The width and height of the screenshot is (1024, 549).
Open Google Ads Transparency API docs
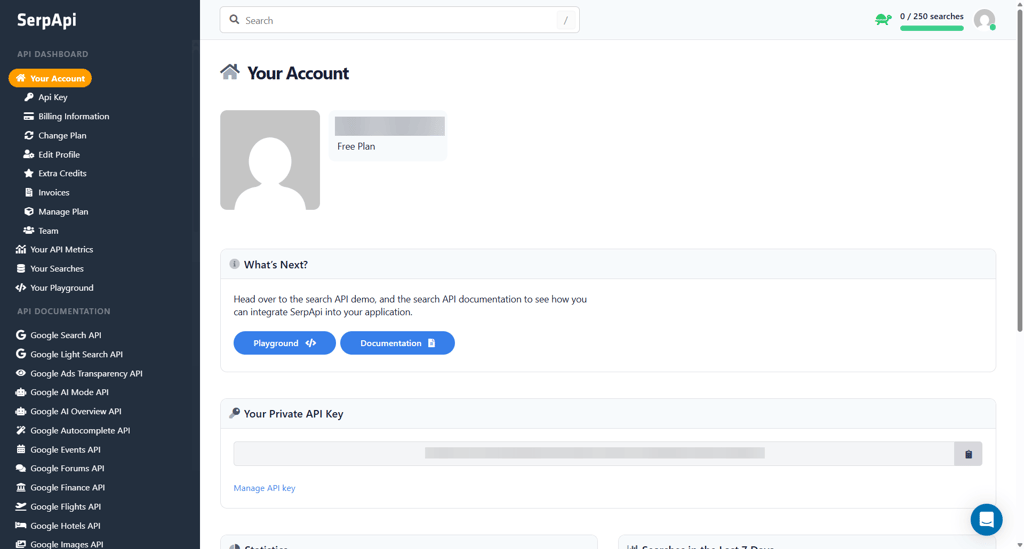coord(86,373)
